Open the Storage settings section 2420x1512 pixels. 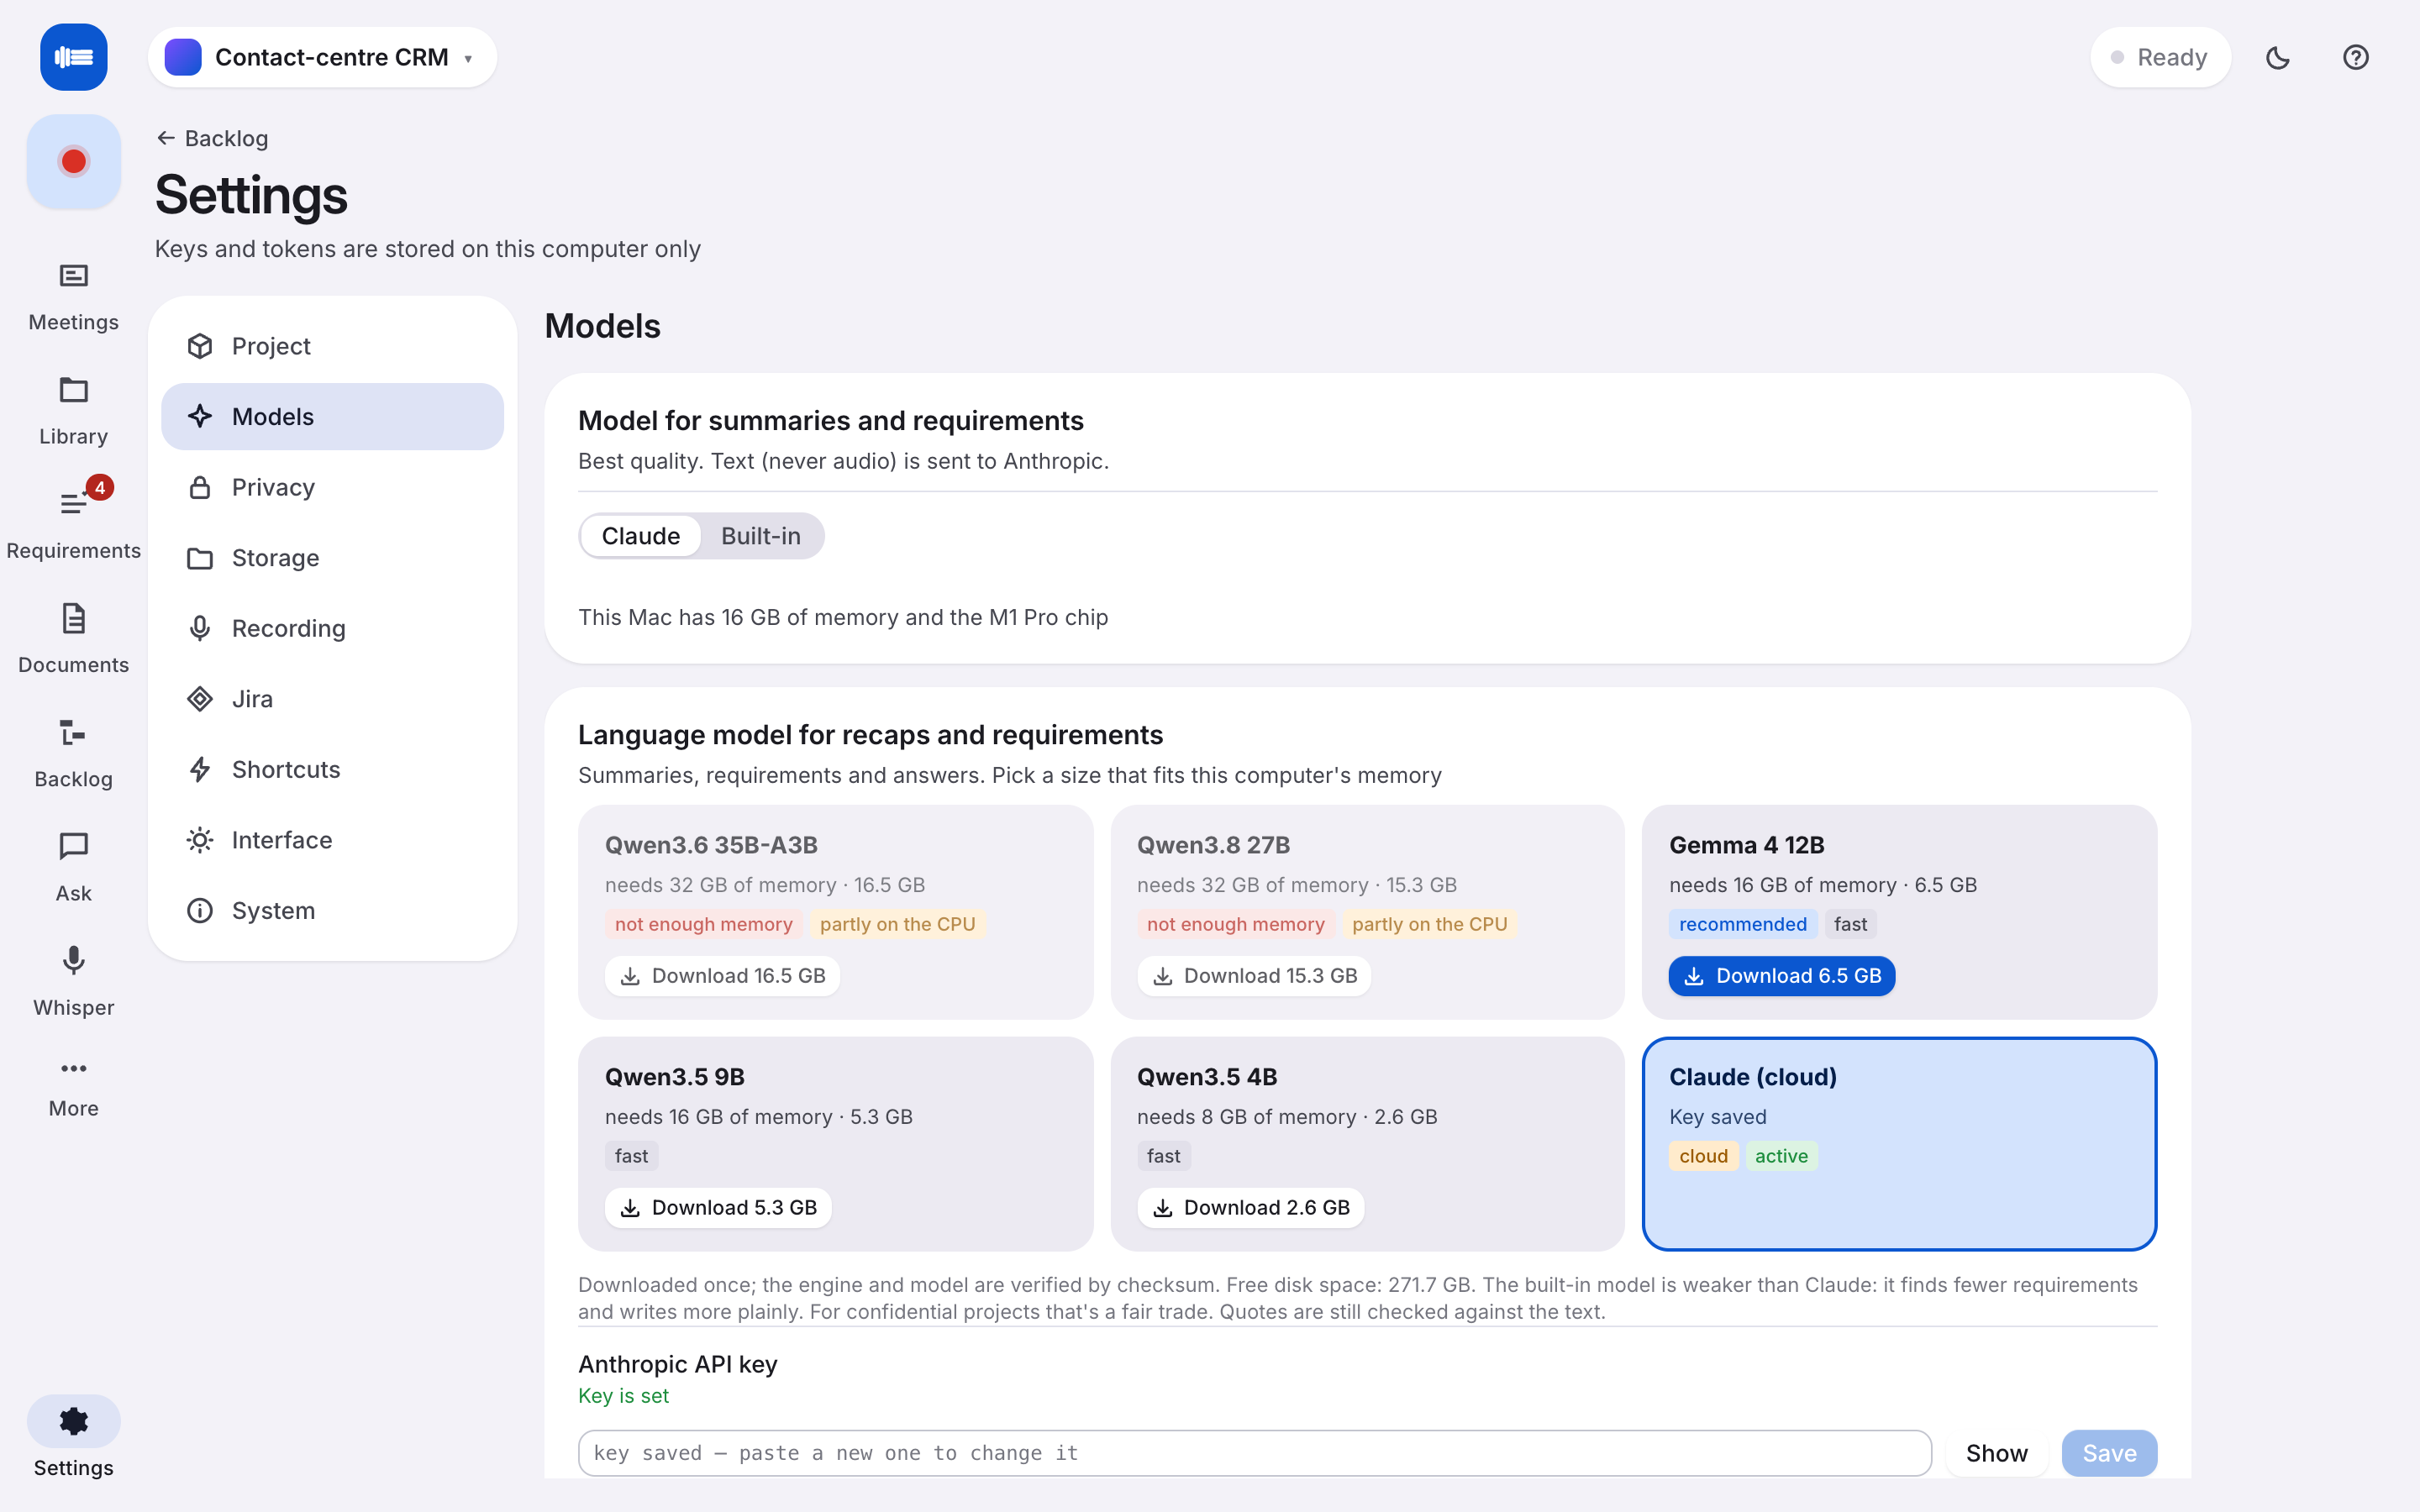(x=332, y=558)
